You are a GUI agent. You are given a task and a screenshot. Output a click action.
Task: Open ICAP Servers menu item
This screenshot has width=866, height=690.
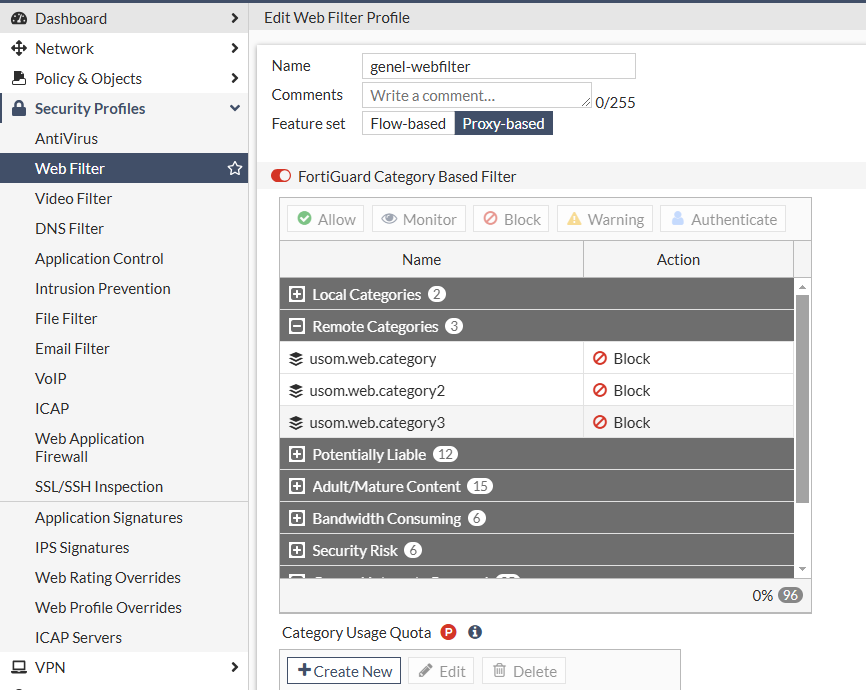point(78,638)
